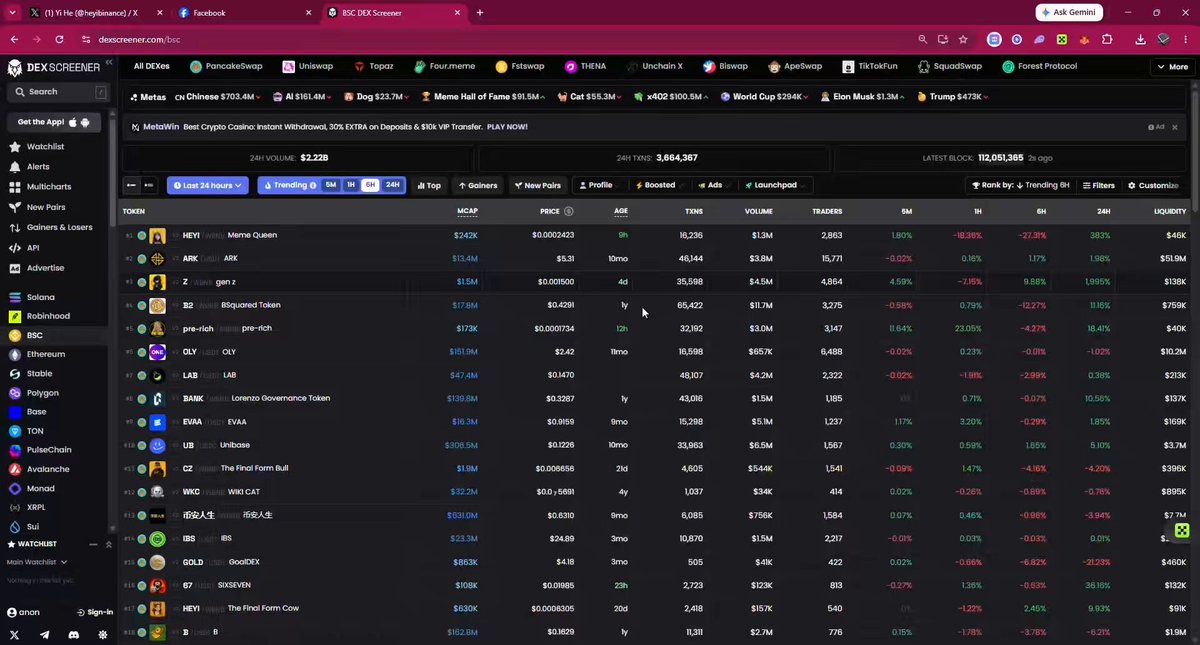Screen dimensions: 1200x645
Task: Set trending timeframe to 1H
Action: coord(351,185)
